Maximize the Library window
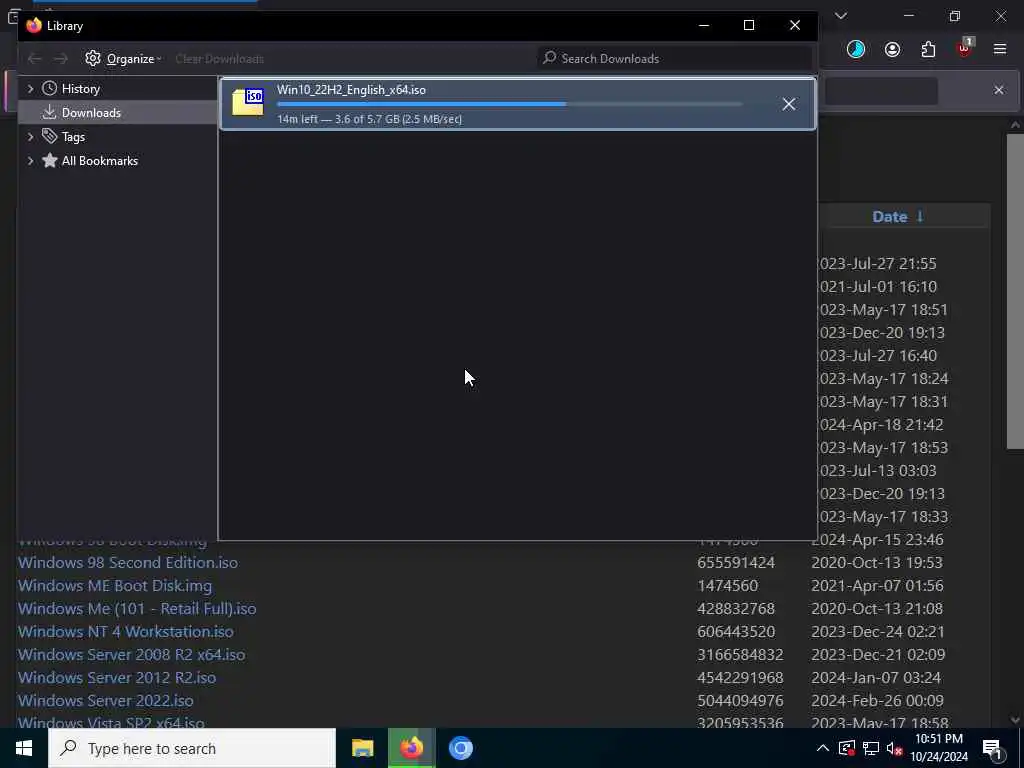1024x768 pixels. click(749, 25)
